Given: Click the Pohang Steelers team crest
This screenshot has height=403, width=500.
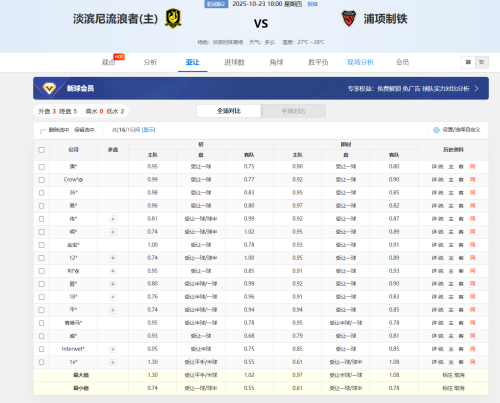Looking at the screenshot, I should pos(349,18).
